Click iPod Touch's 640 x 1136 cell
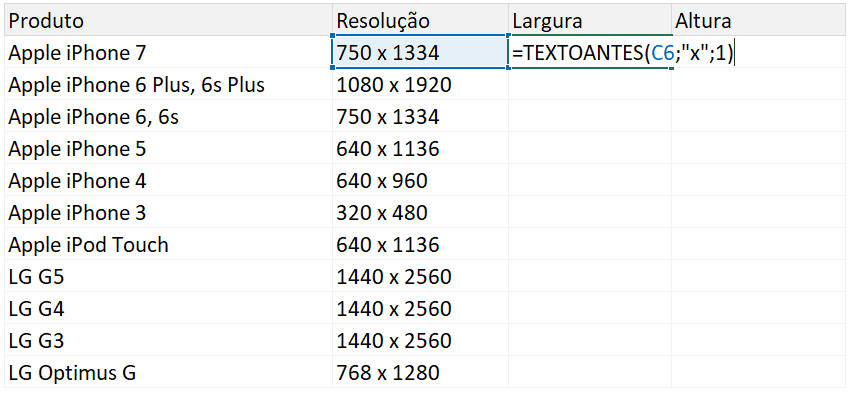The height and width of the screenshot is (393, 850). click(x=421, y=244)
